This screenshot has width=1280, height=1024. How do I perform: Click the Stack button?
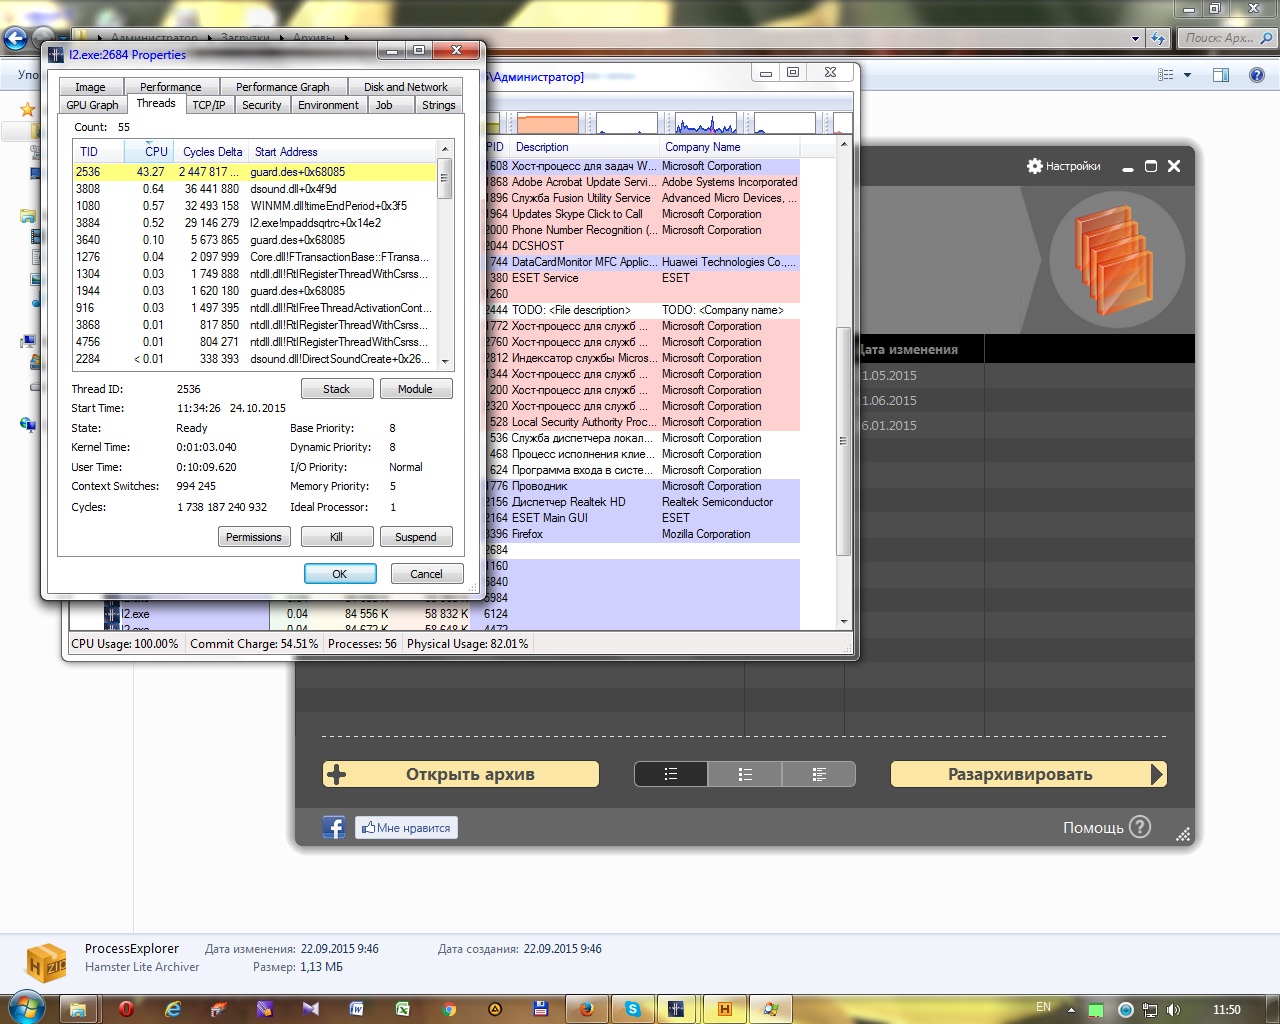pyautogui.click(x=337, y=389)
